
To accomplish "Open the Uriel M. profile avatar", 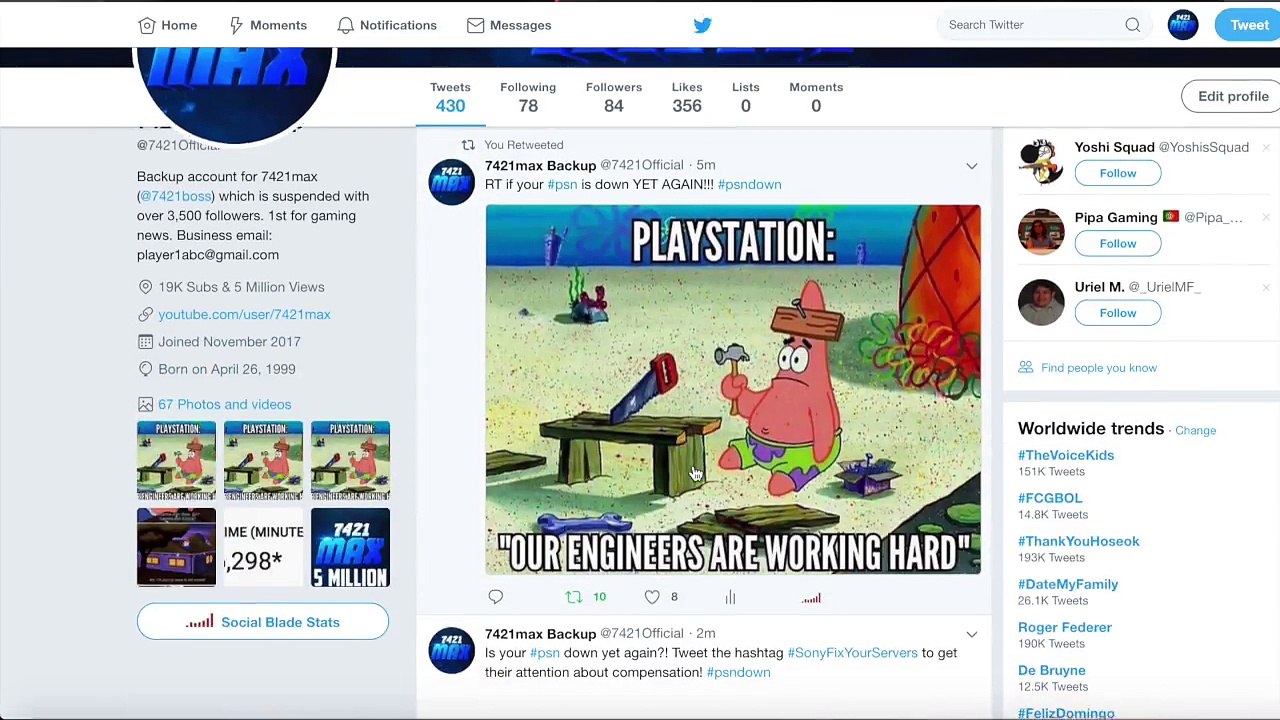I will pos(1041,302).
